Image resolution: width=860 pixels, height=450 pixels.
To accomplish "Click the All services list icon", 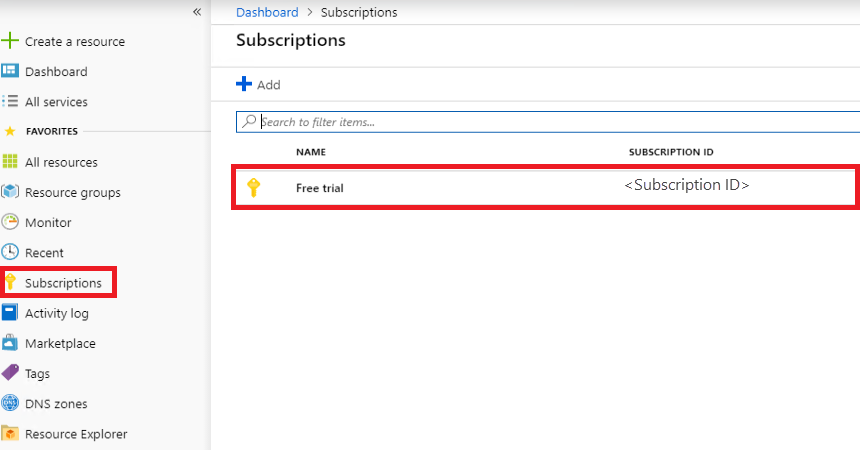I will coord(10,101).
